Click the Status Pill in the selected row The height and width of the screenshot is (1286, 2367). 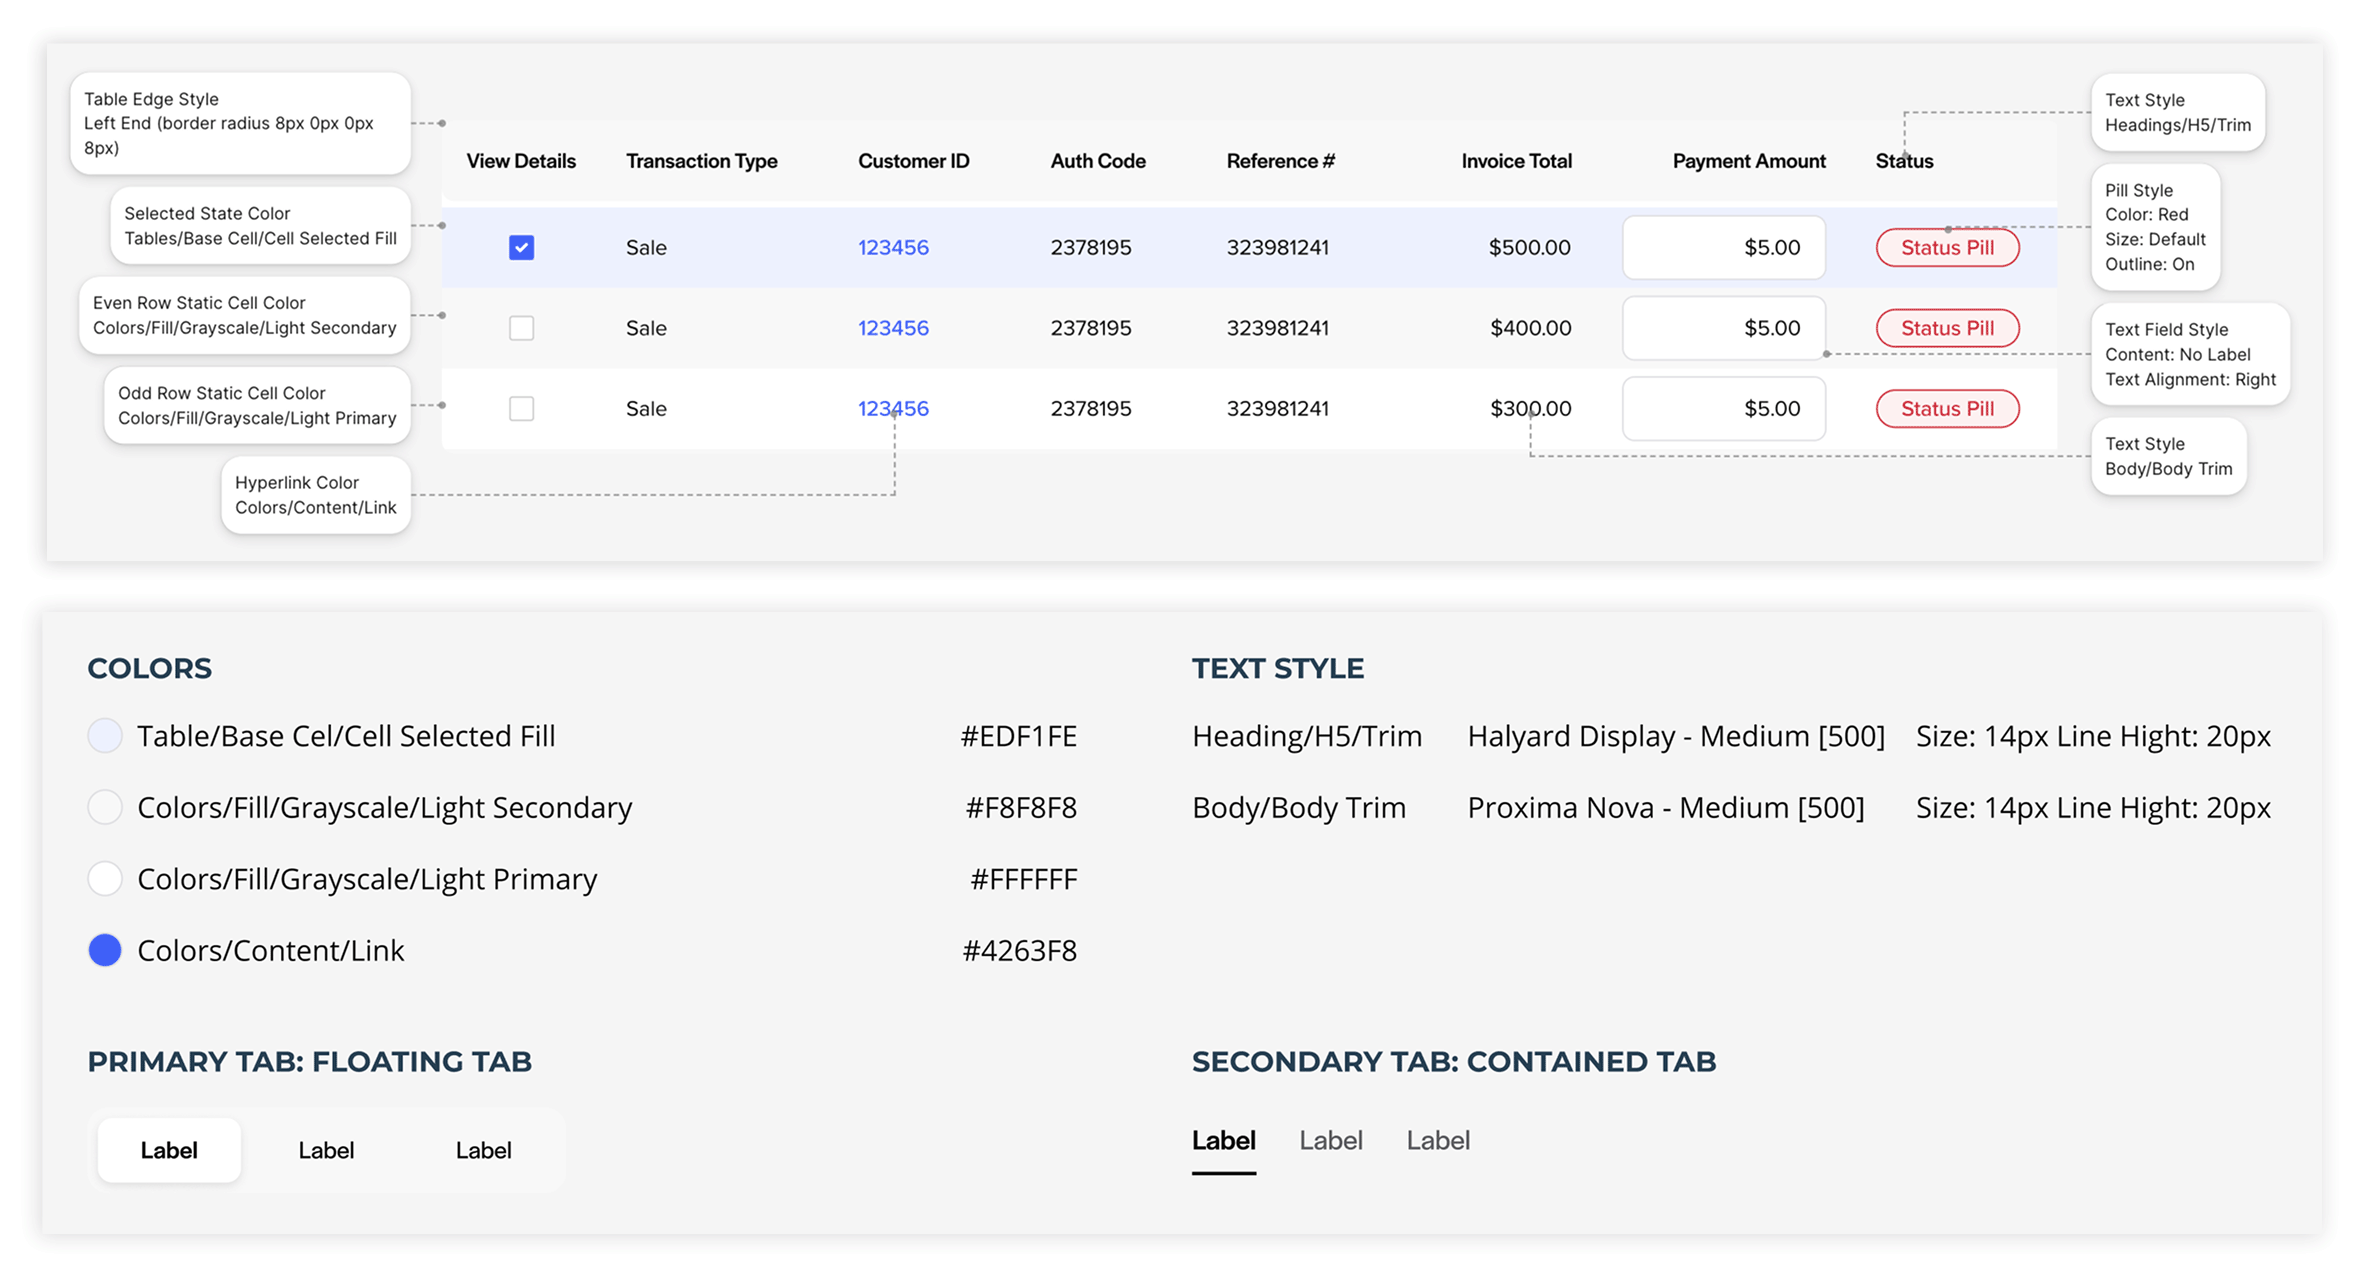(x=1947, y=247)
